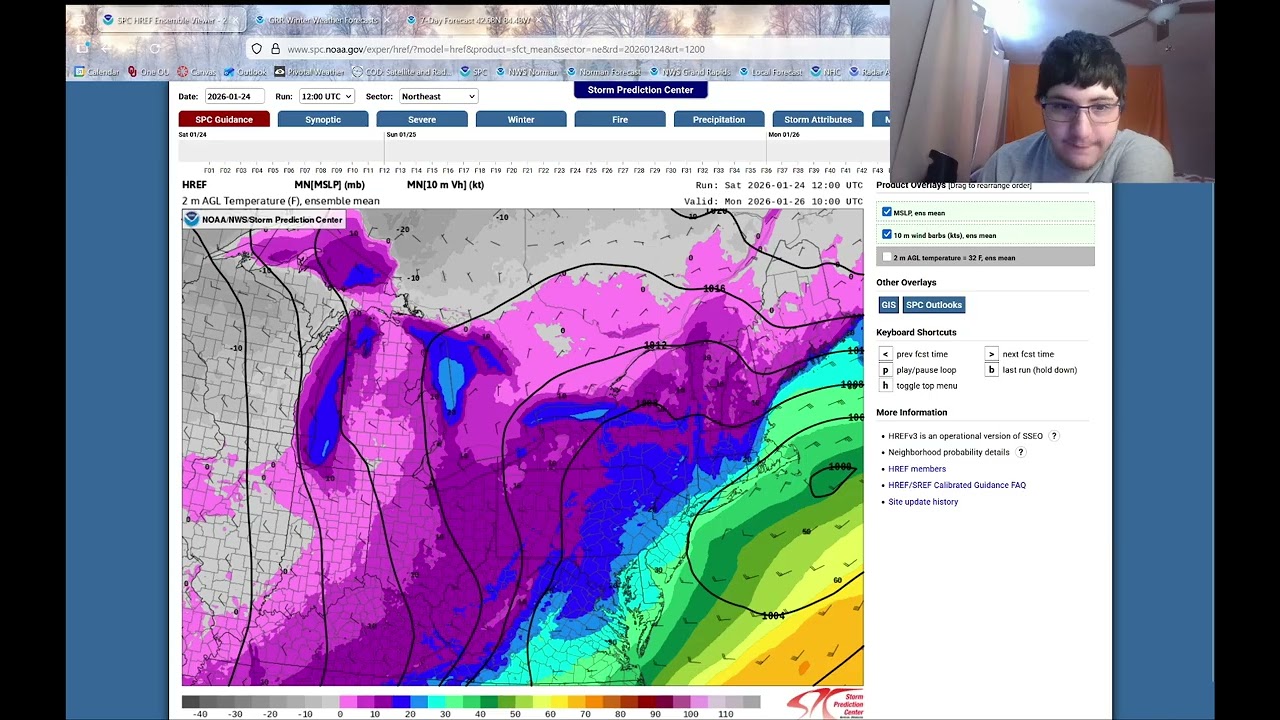Jump to forecast hour F24 on timeline
This screenshot has width=1280, height=720.
pos(575,171)
